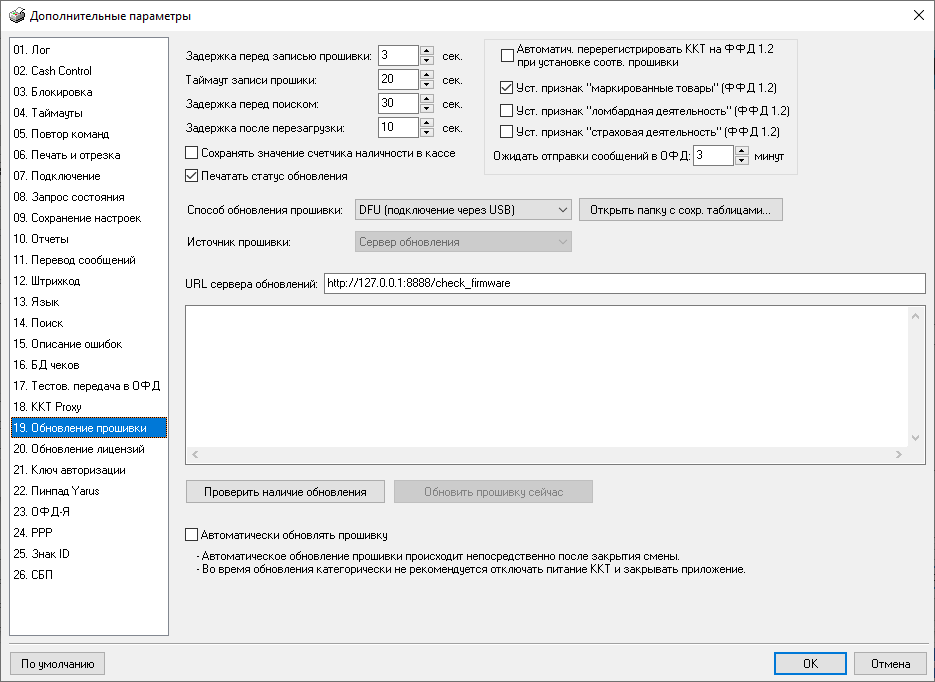This screenshot has height=682, width=935.
Task: Click the update server URL field
Action: pyautogui.click(x=623, y=283)
